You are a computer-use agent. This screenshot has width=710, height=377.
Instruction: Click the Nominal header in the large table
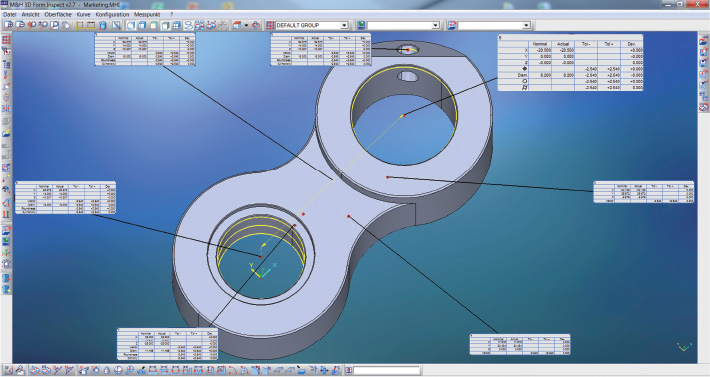pyautogui.click(x=540, y=44)
